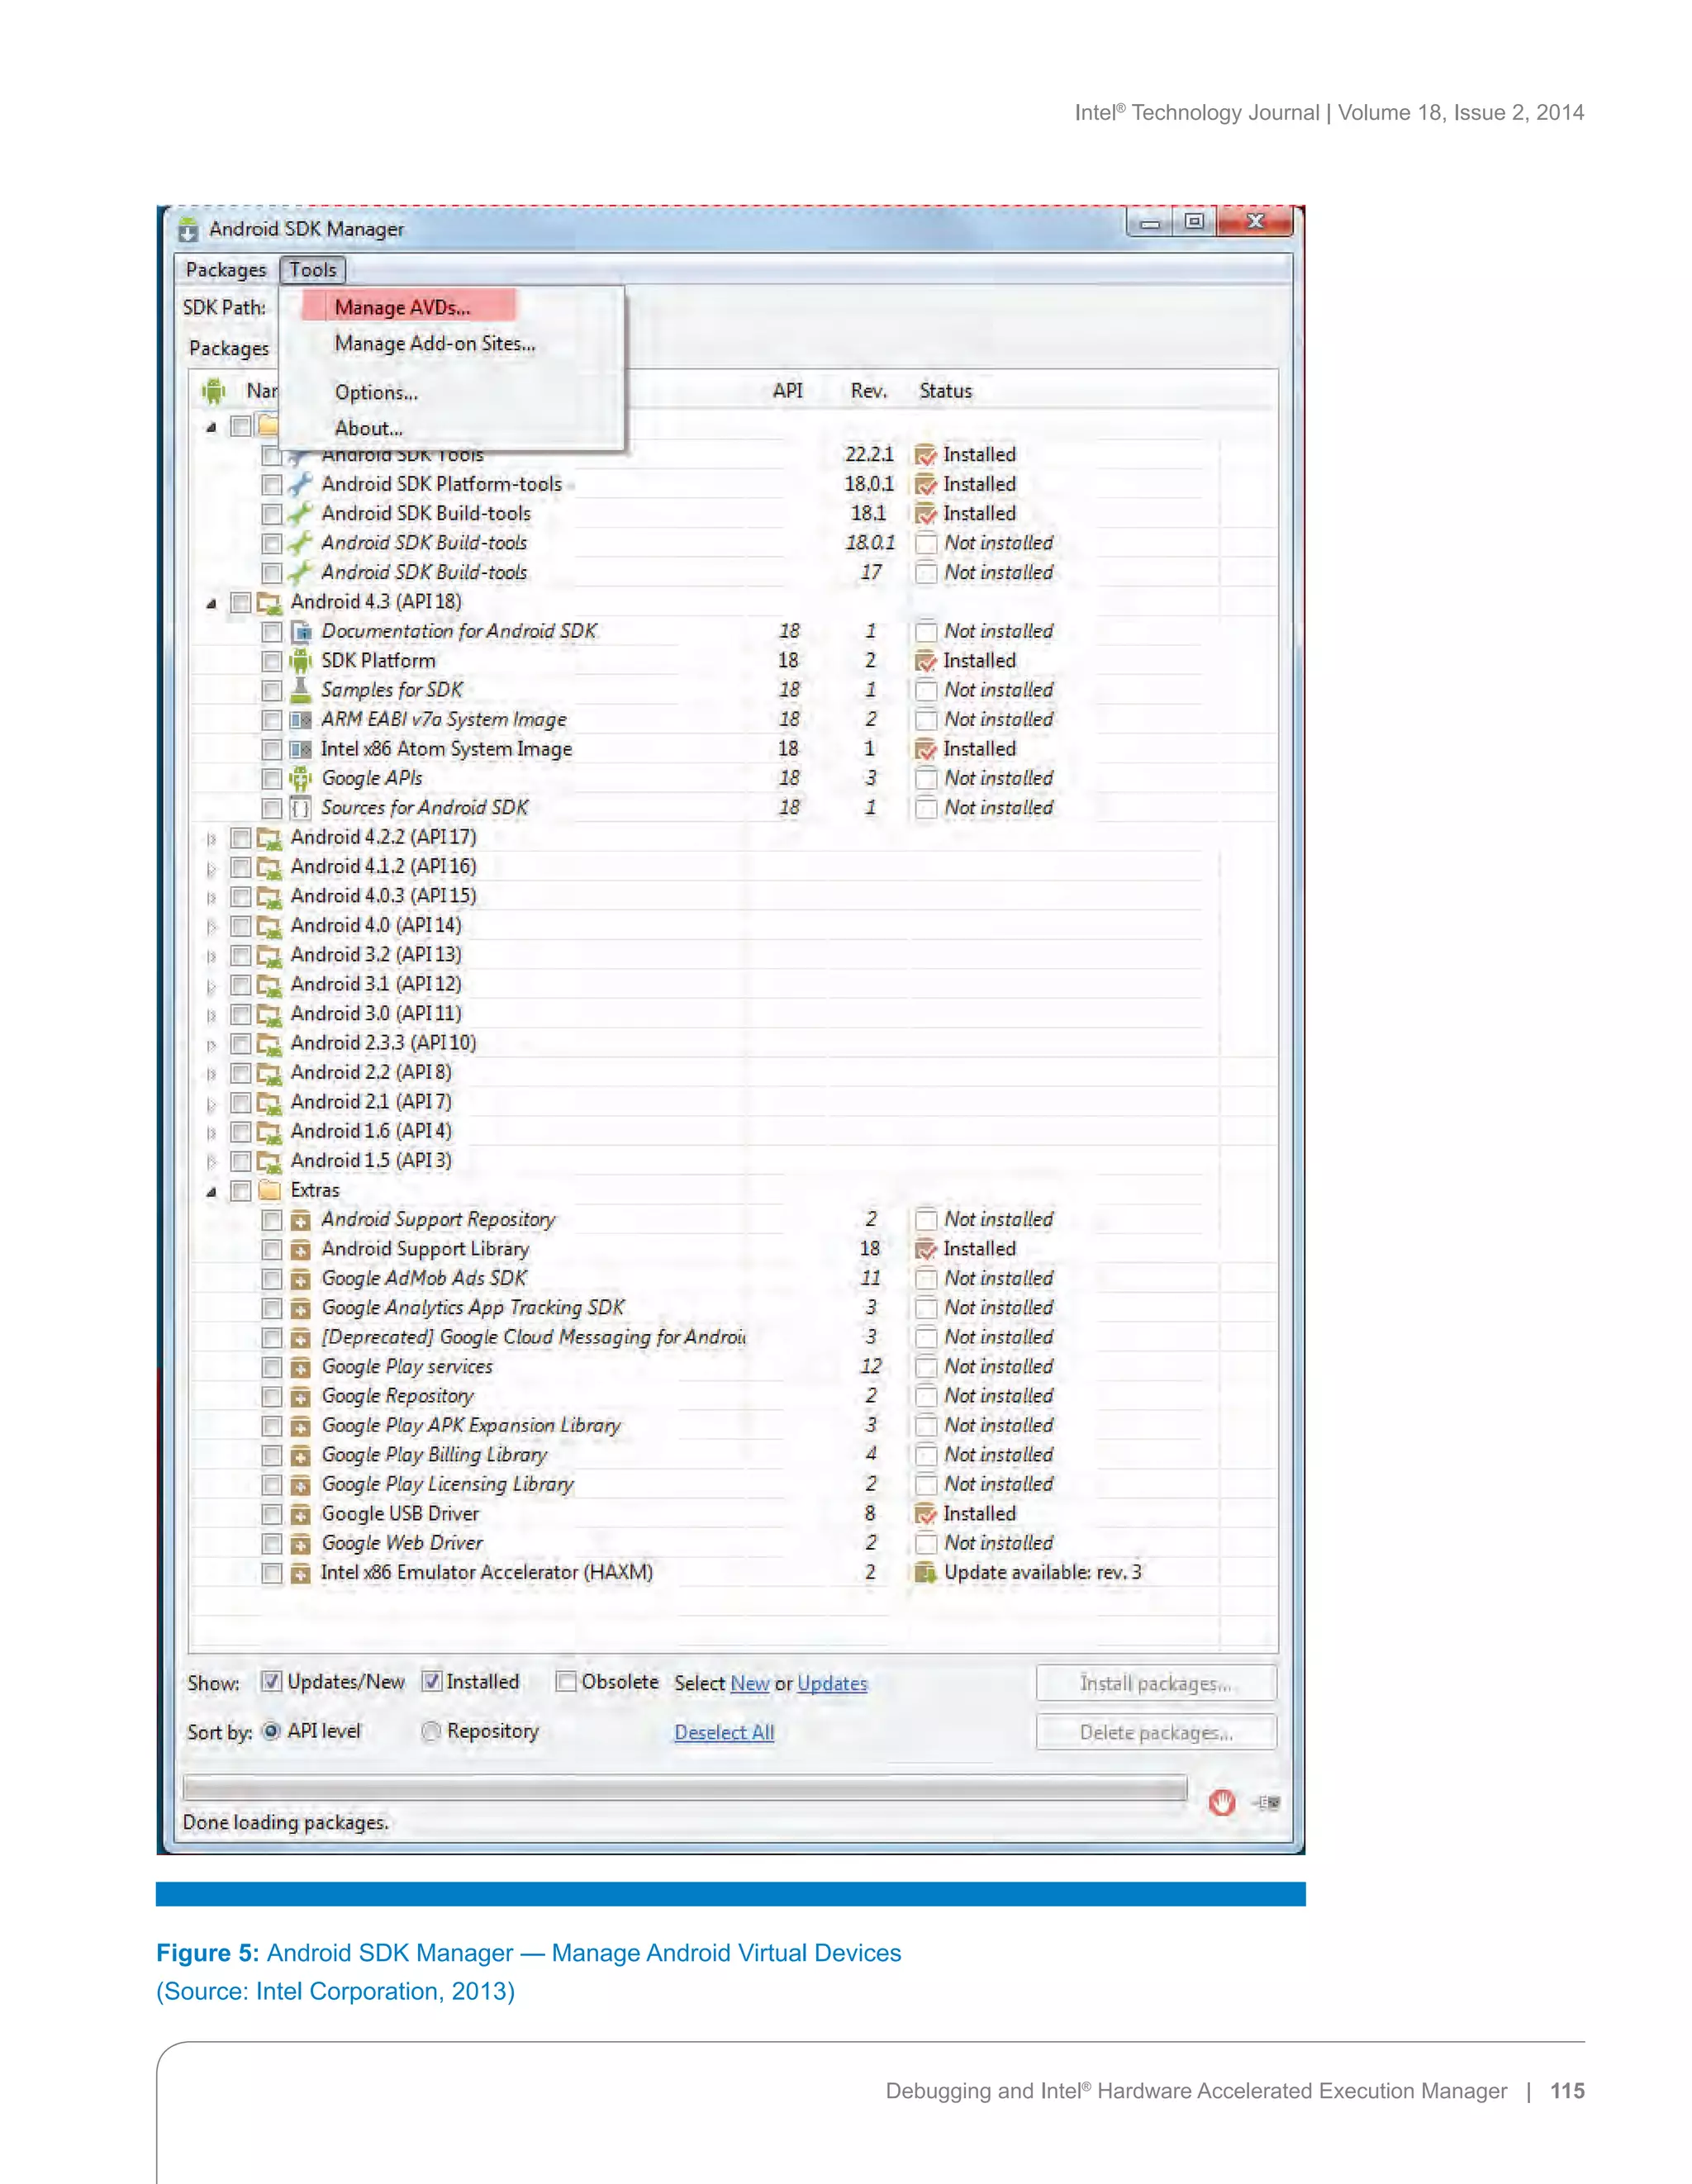This screenshot has height=2184, width=1692.
Task: Click the Android robot icon in the Name column header
Action: pyautogui.click(x=213, y=391)
